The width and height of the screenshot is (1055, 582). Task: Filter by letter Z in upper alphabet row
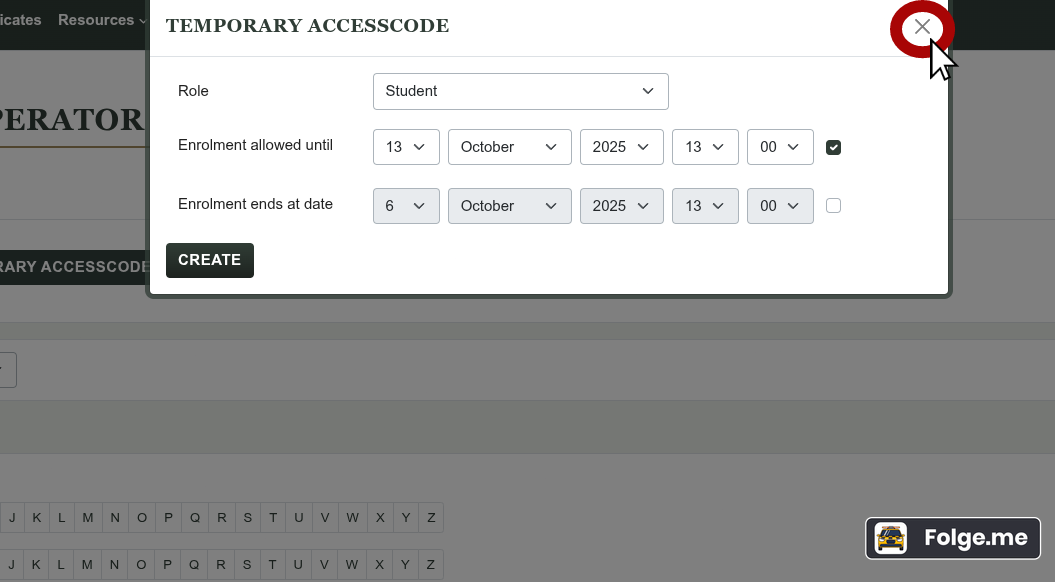tap(431, 518)
